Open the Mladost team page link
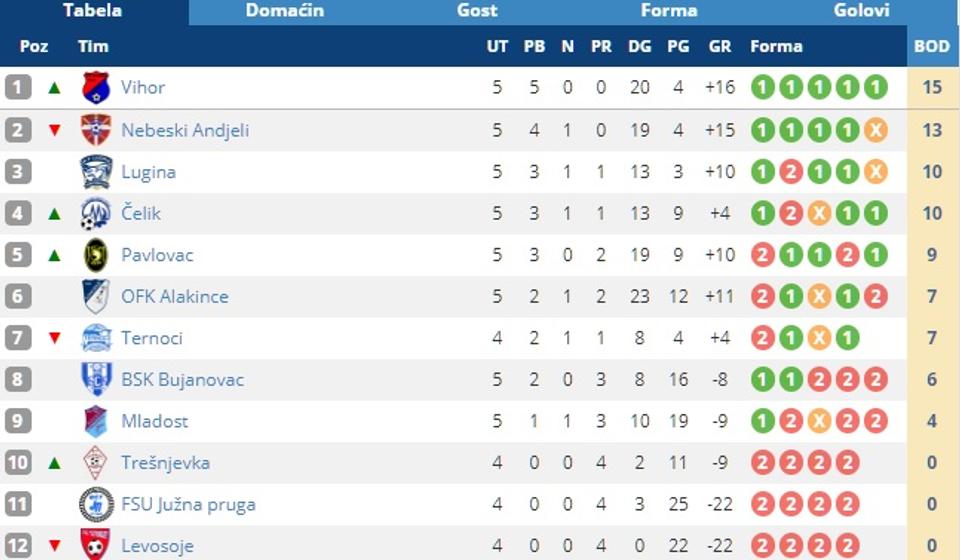Image resolution: width=960 pixels, height=560 pixels. tap(154, 421)
